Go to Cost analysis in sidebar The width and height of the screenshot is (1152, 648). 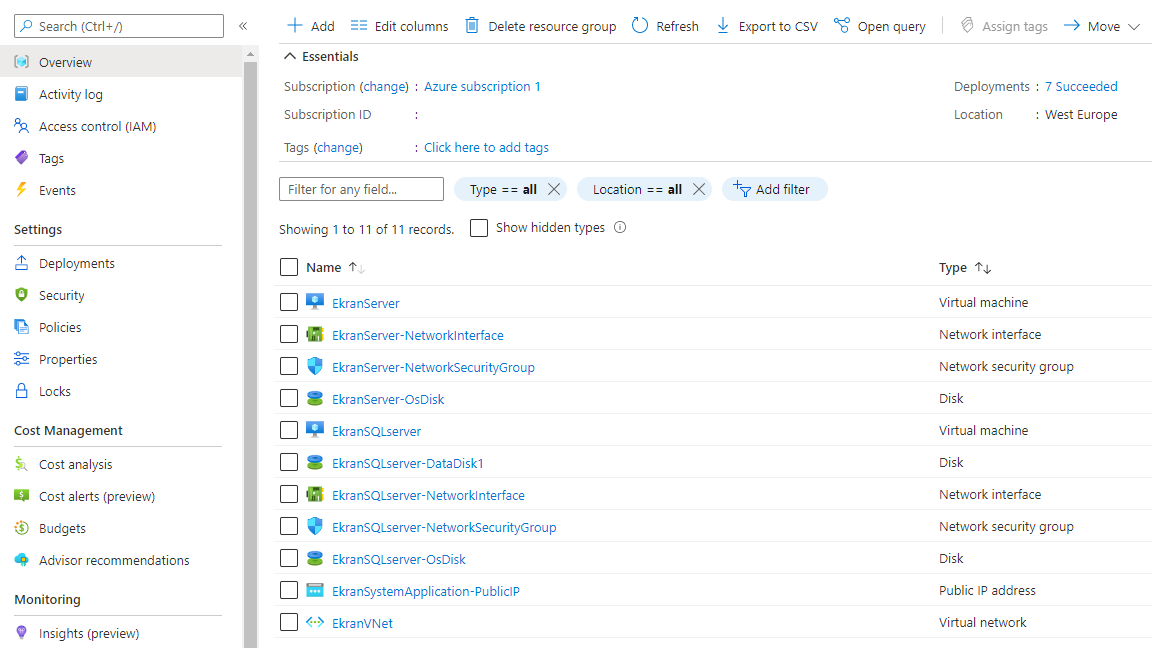point(75,465)
